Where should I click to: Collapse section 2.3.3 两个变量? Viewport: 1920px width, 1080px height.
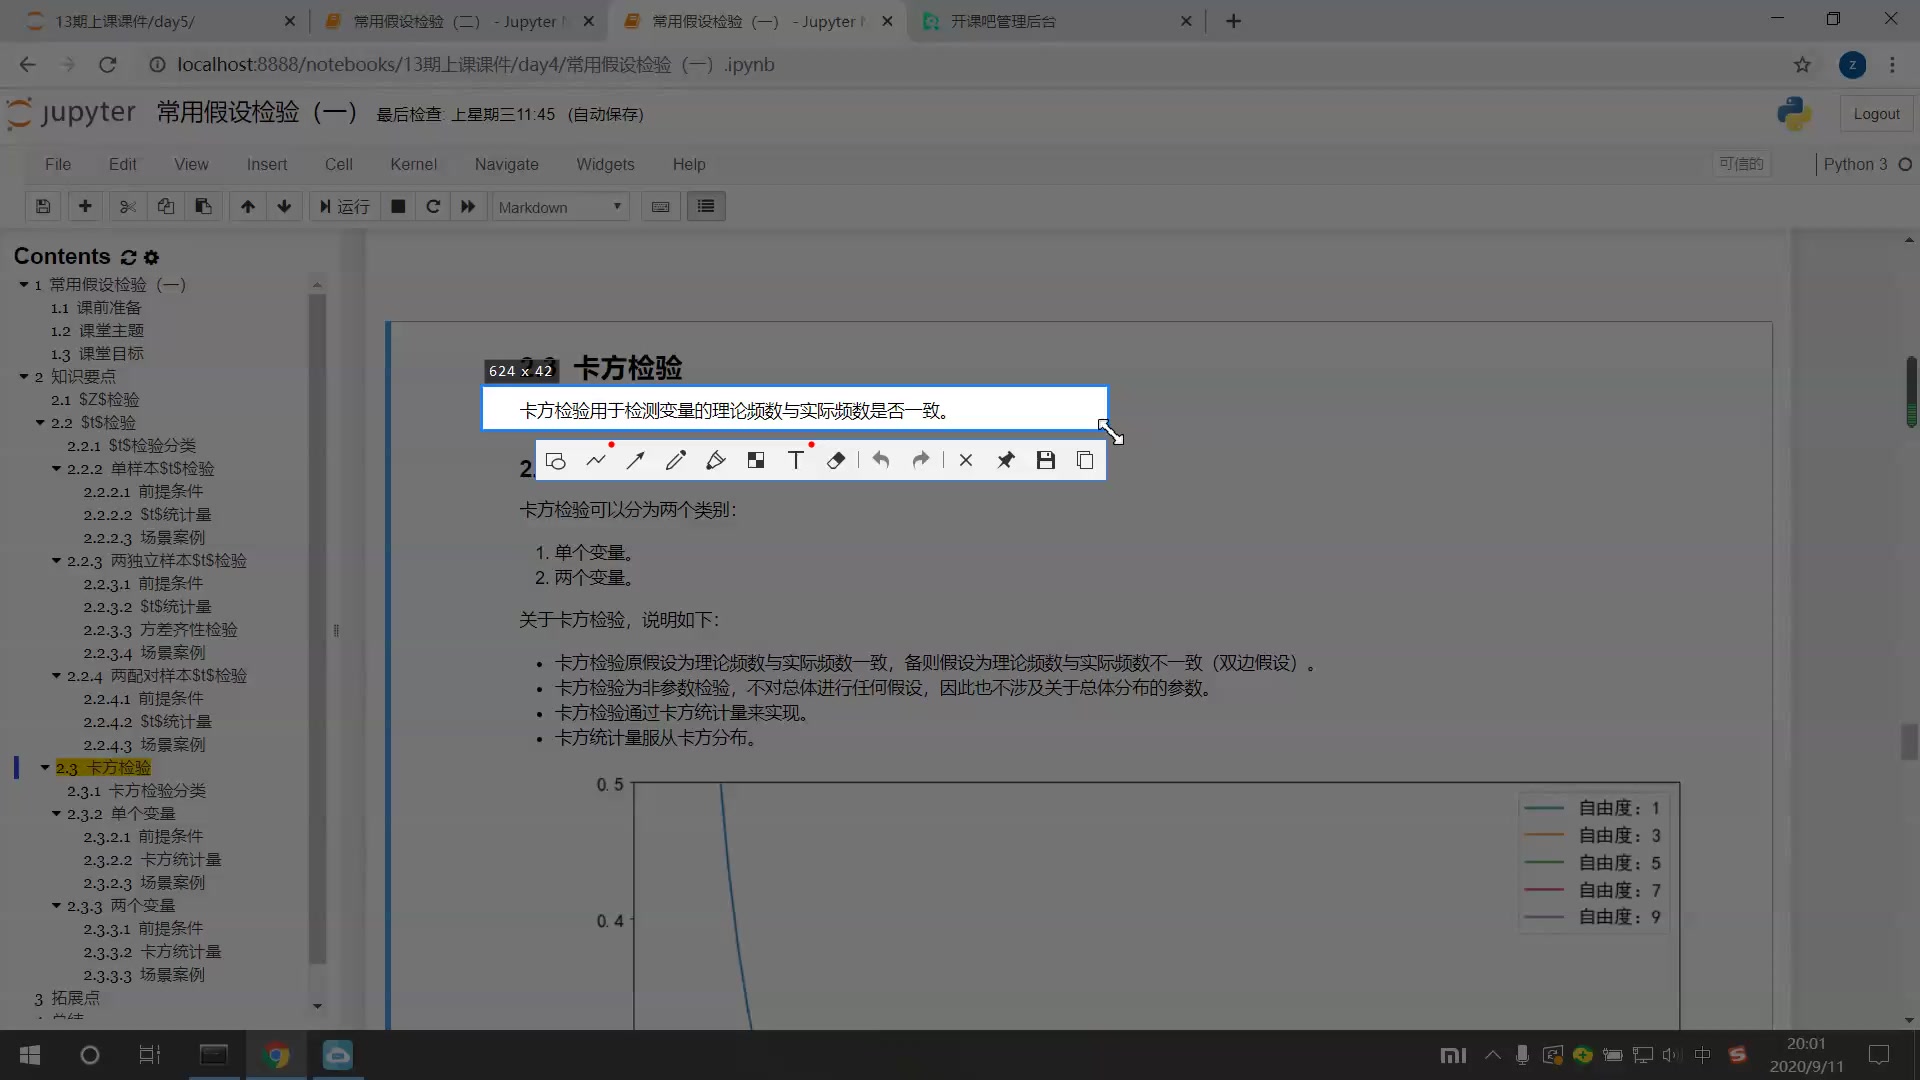click(x=56, y=906)
